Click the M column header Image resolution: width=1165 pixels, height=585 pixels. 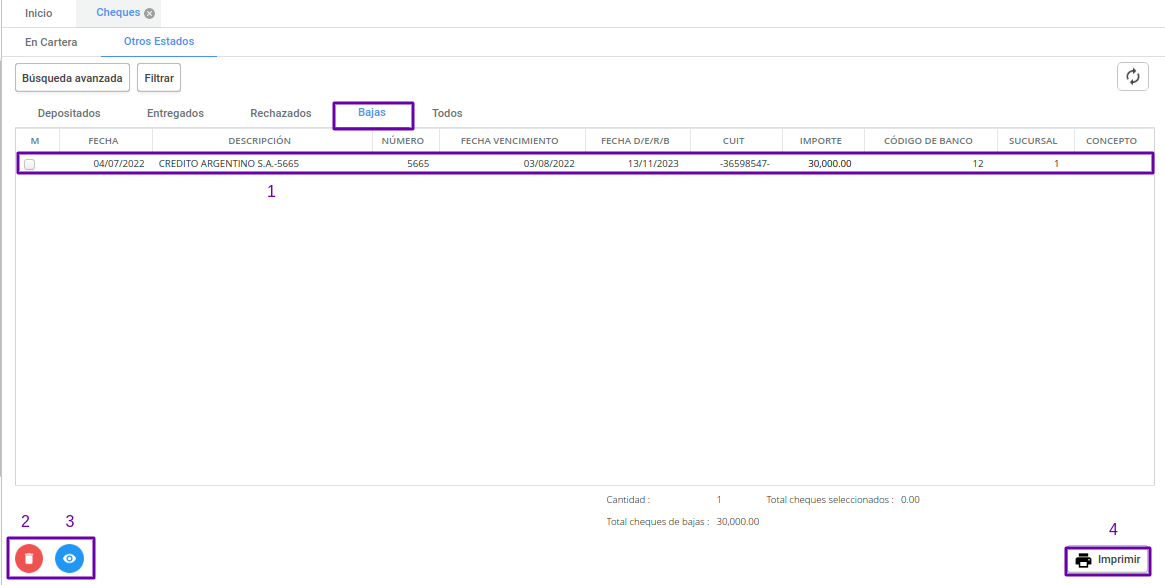(35, 140)
